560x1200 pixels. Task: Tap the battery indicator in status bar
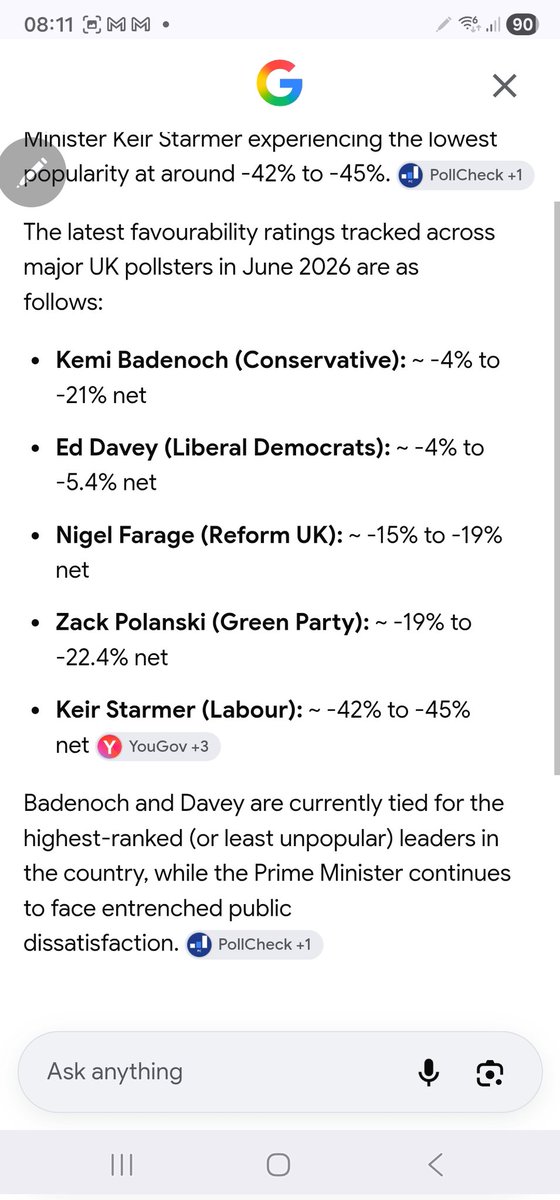pyautogui.click(x=522, y=23)
